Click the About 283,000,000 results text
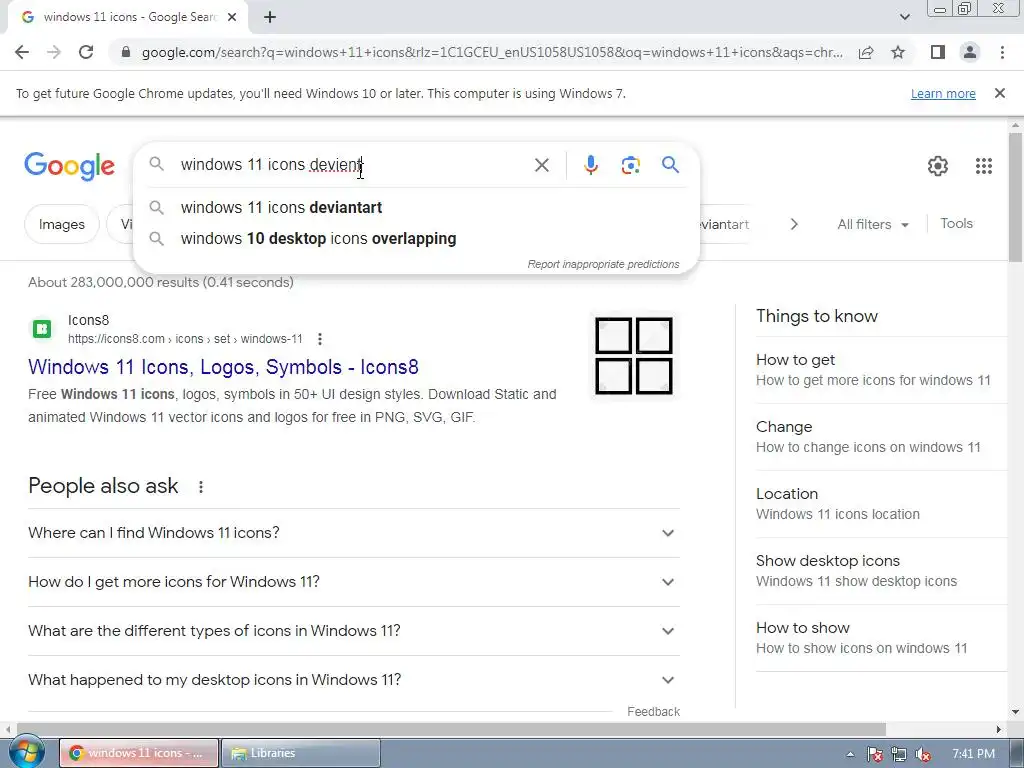 (161, 282)
